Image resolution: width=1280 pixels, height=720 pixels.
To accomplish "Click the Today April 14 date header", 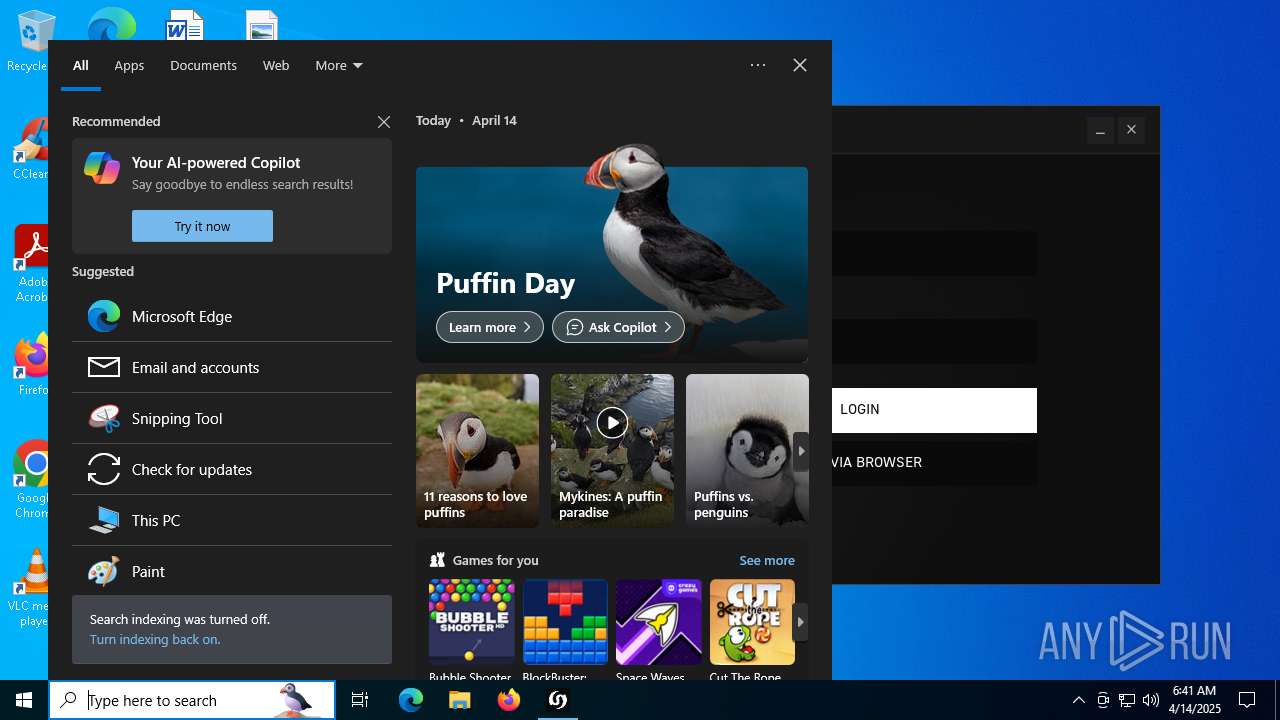I will coord(466,120).
